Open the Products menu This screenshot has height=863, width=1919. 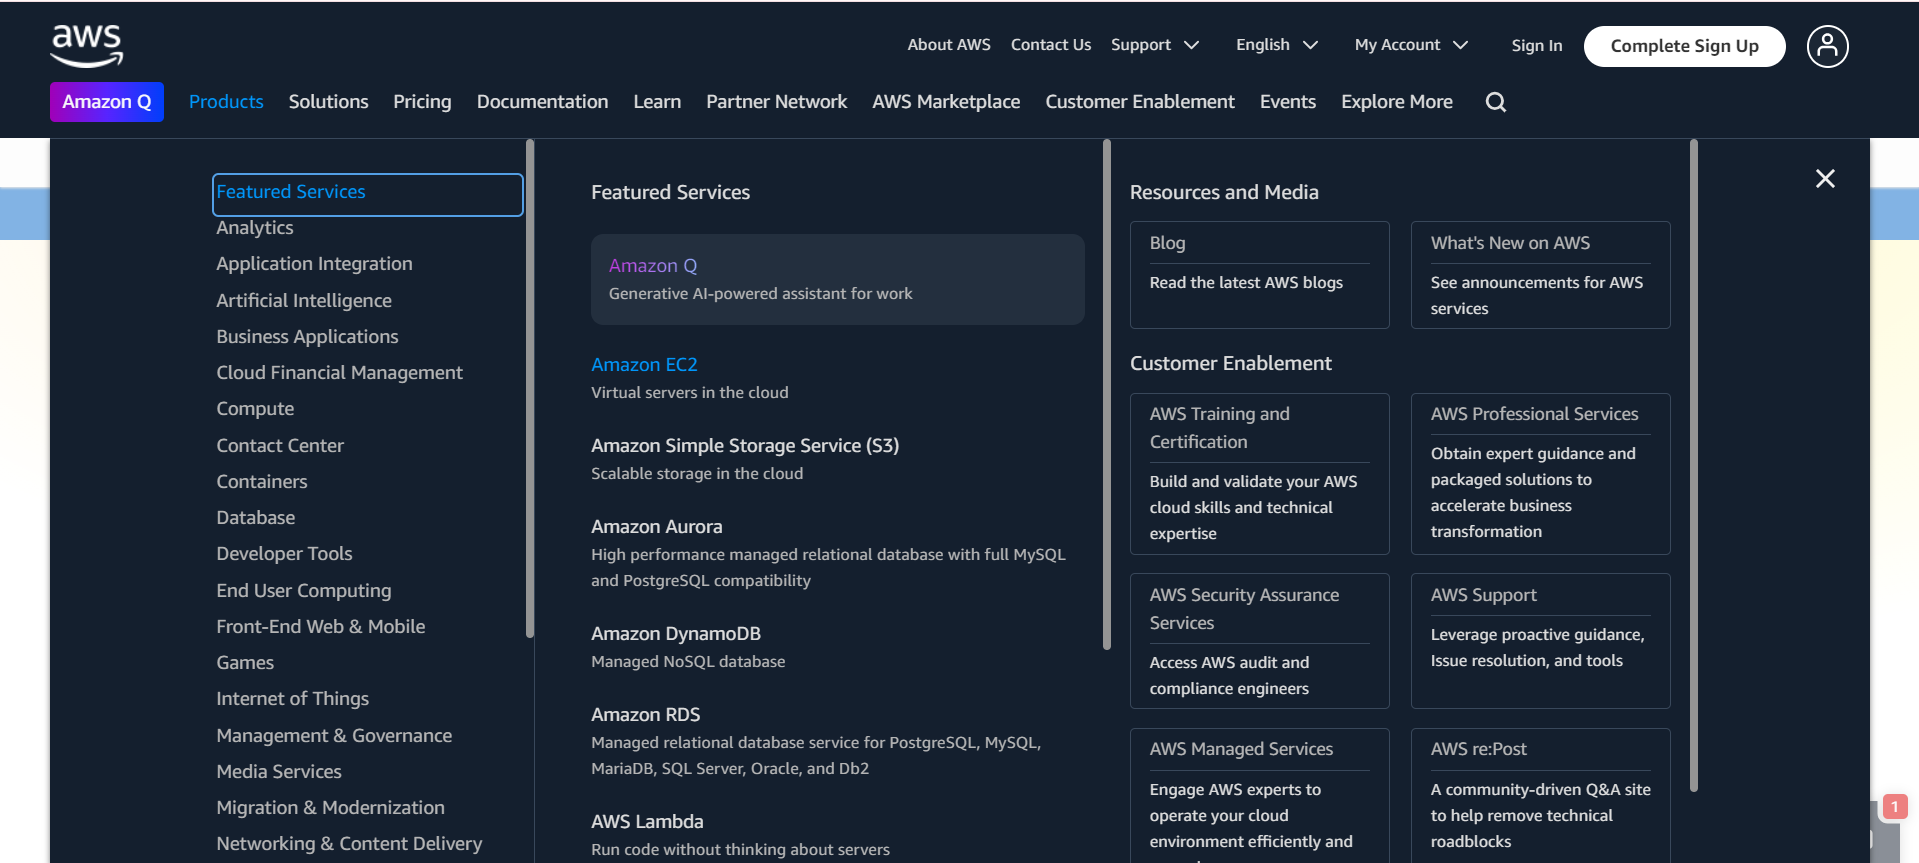pos(226,102)
